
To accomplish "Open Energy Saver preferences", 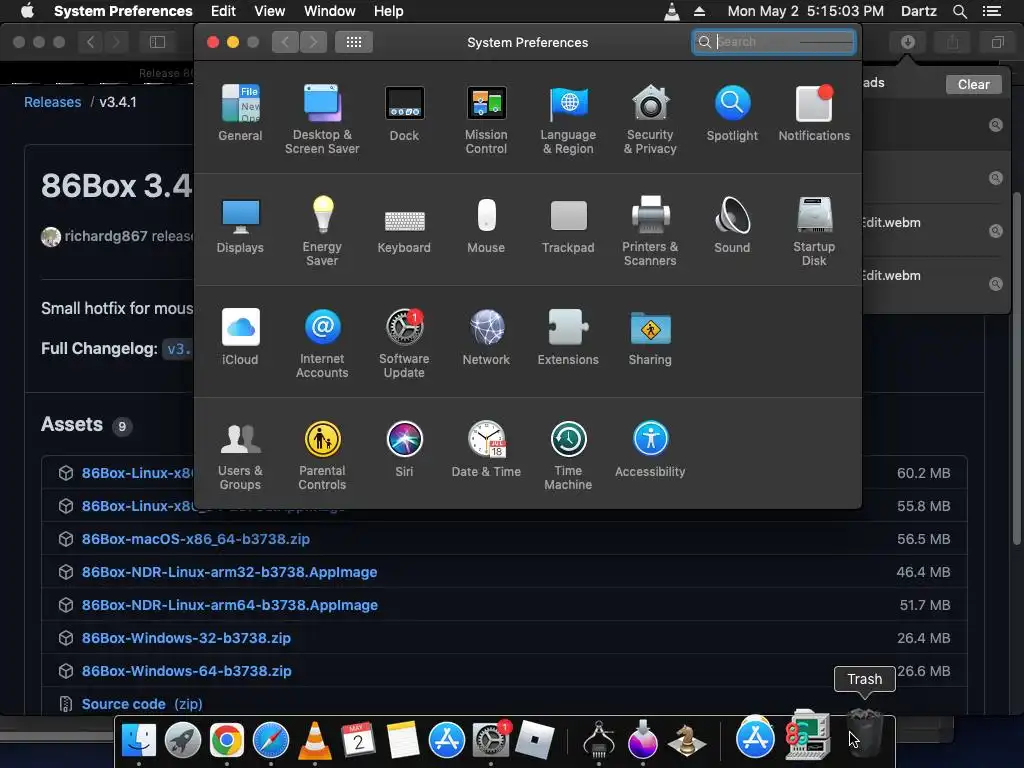I will (x=322, y=231).
